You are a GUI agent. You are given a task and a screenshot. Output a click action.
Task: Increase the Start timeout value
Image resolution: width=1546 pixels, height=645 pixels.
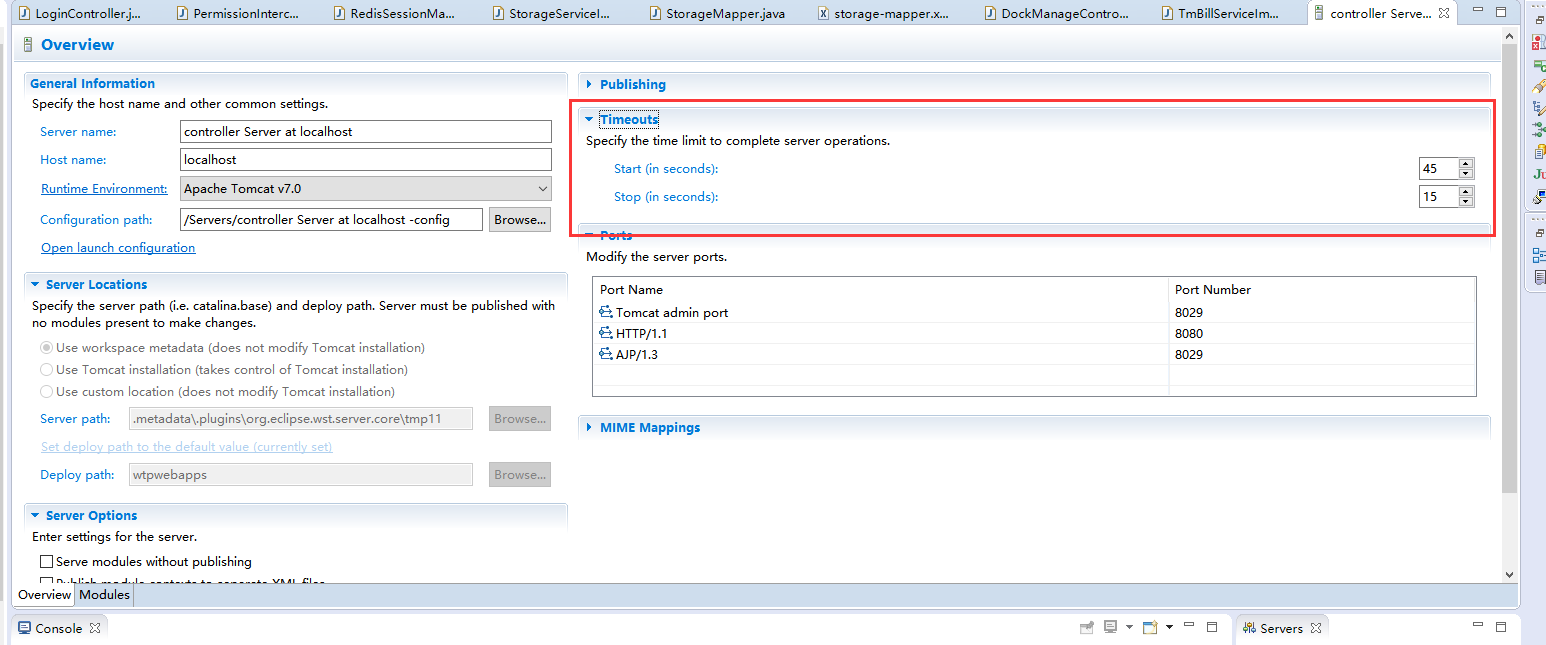[x=1465, y=164]
